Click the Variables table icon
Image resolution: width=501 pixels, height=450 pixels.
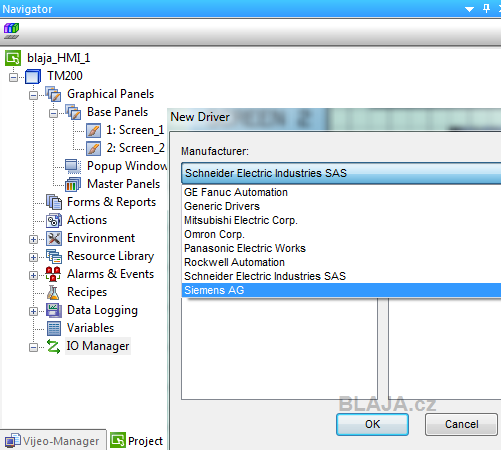(x=54, y=328)
